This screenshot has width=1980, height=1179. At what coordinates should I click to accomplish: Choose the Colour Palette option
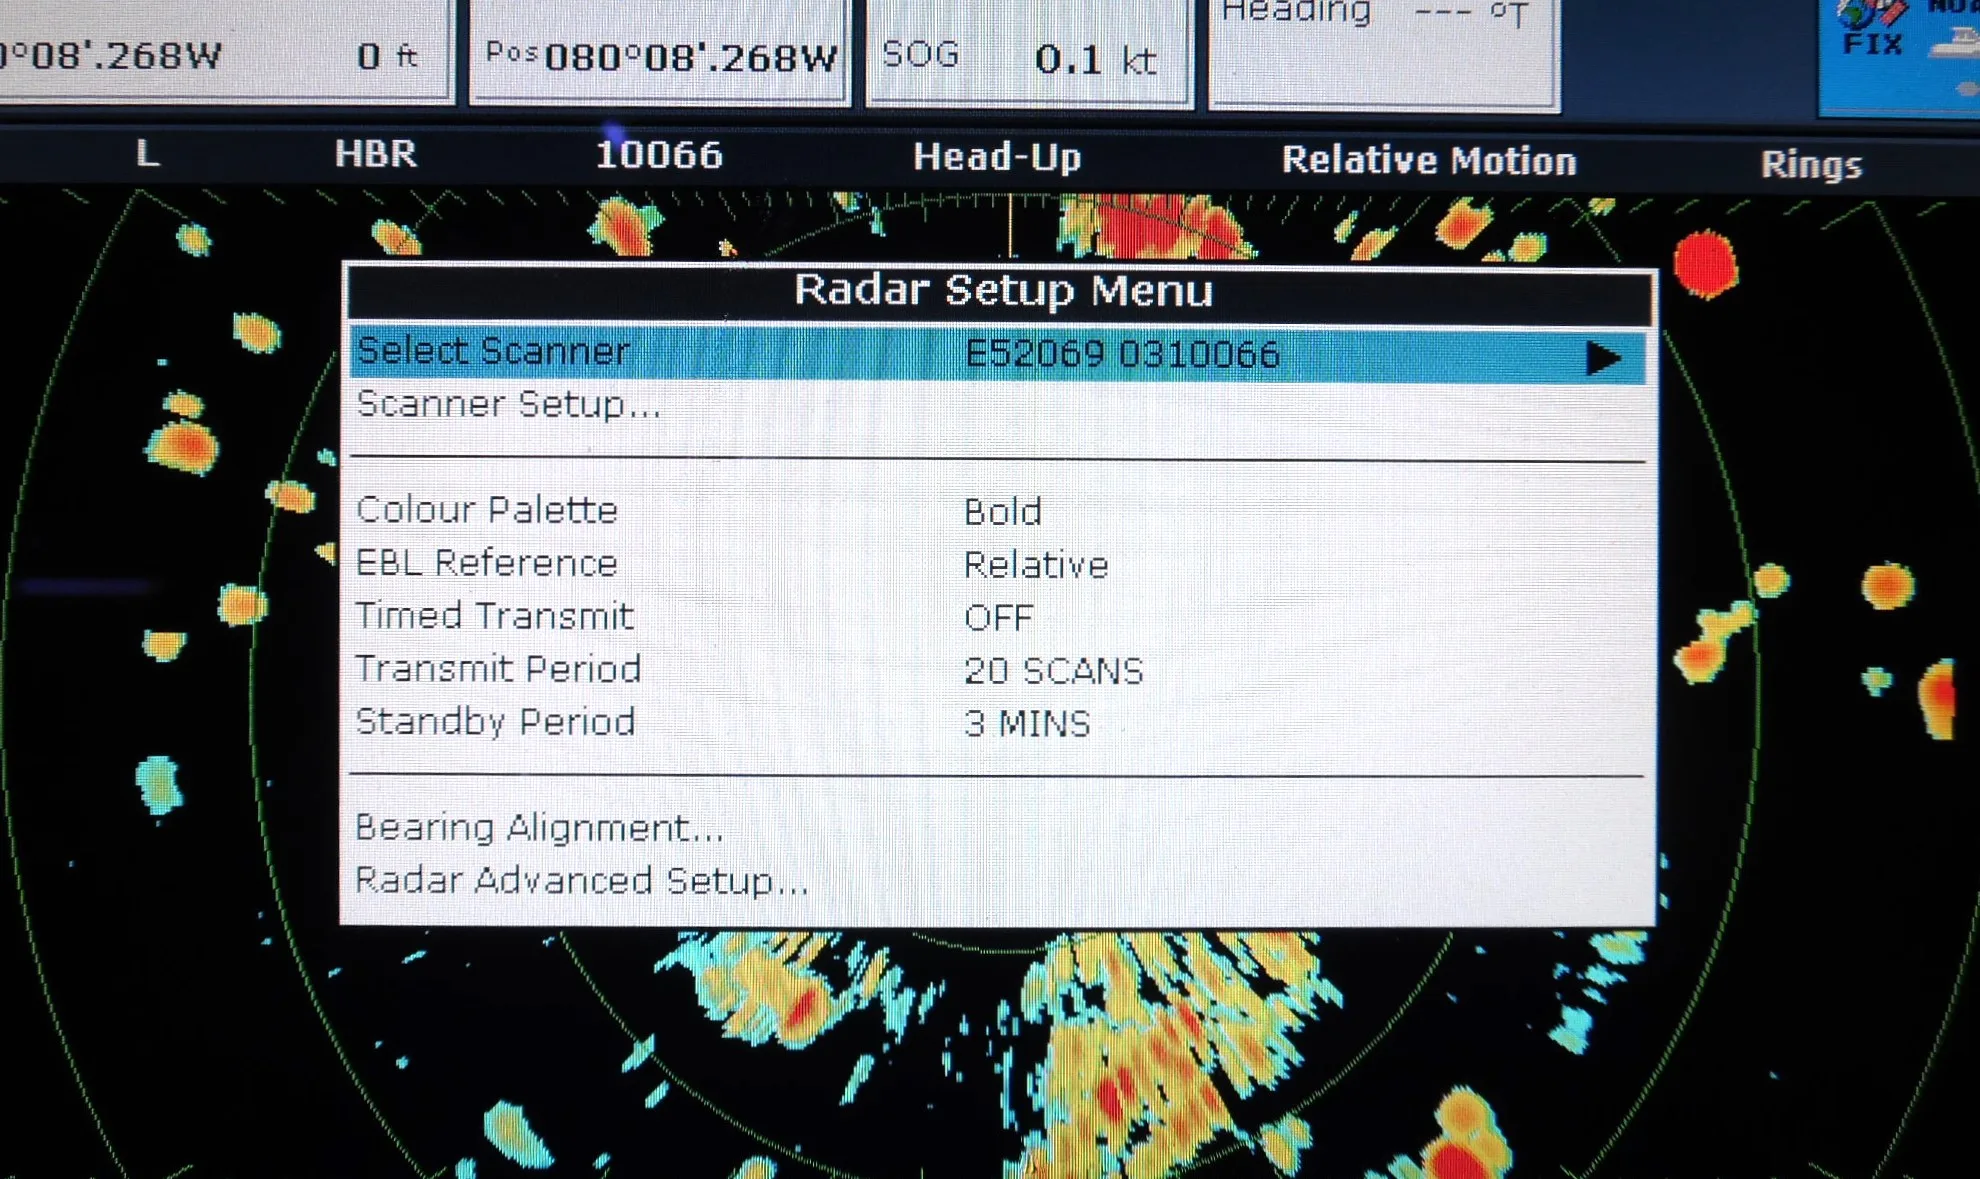click(487, 510)
